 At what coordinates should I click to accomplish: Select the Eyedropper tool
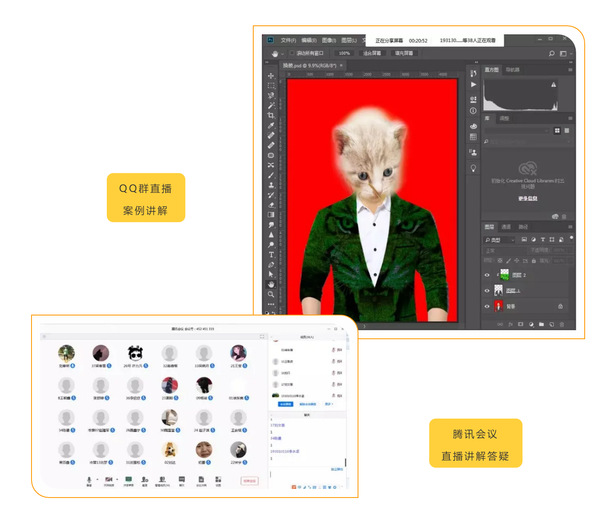[271, 125]
